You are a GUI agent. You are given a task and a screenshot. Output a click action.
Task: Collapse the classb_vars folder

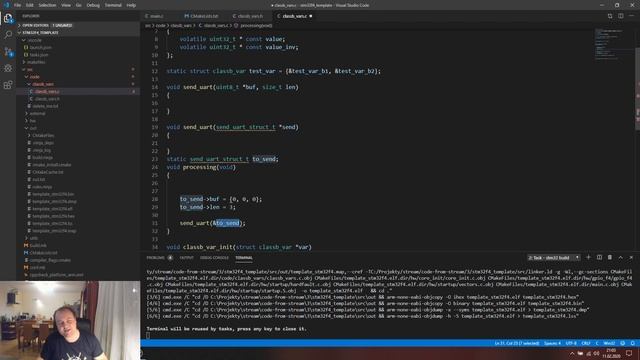78,84
